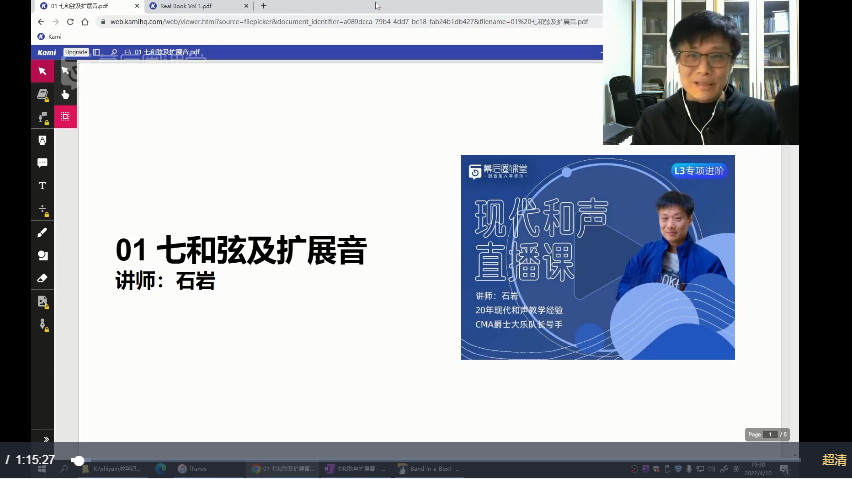
Task: Expand the Kami toolbar with double chevron
Action: [x=46, y=439]
